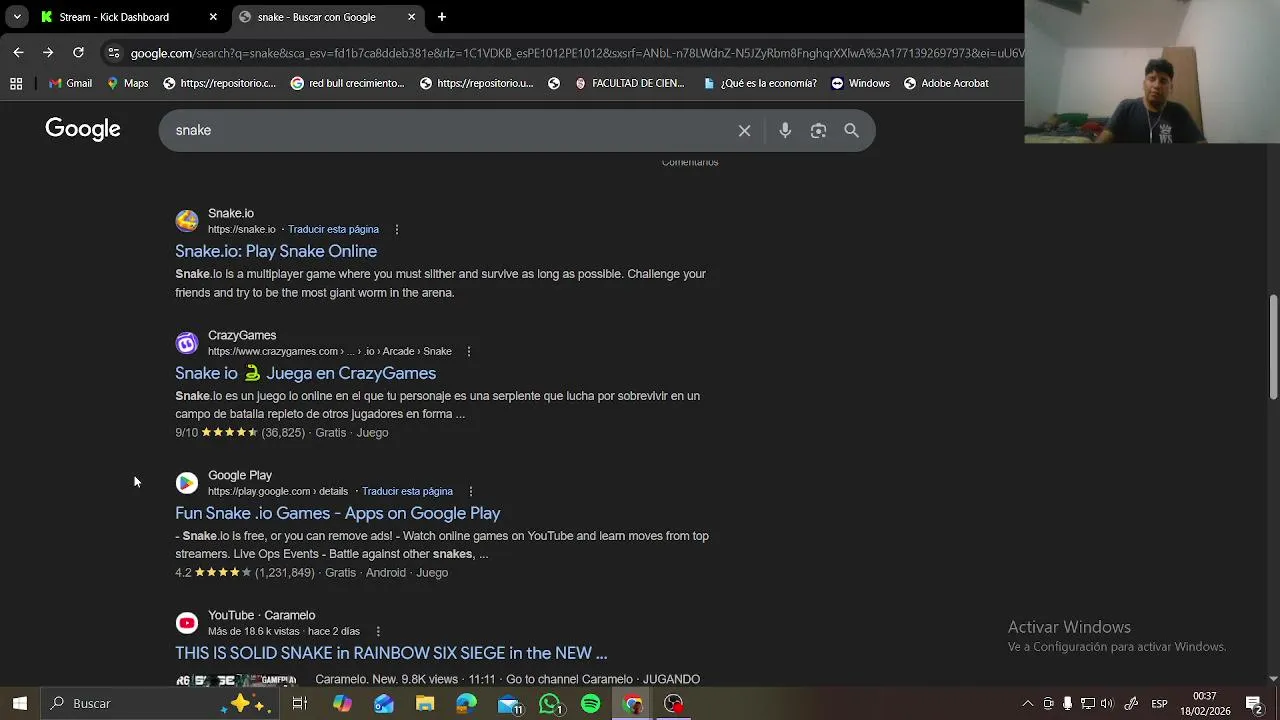
Task: Focus the Google search input with snake
Action: [450, 131]
